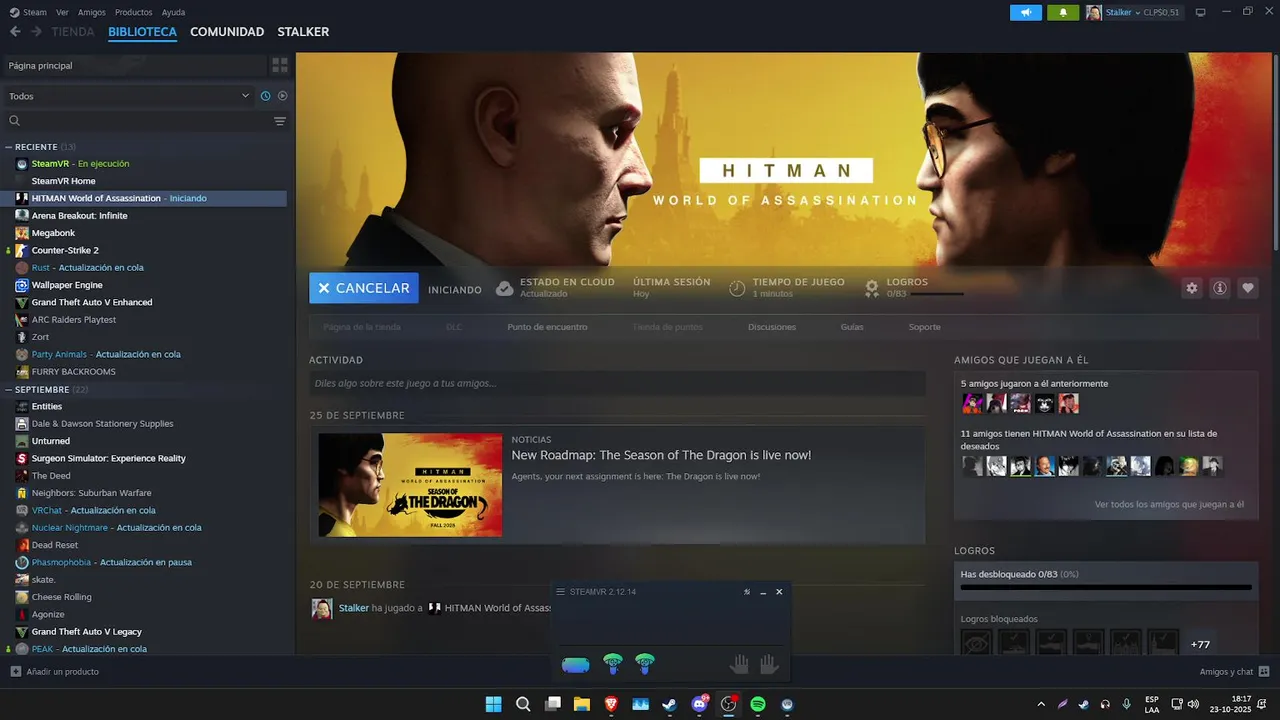
Task: Open File Explorer from the taskbar
Action: pos(581,704)
